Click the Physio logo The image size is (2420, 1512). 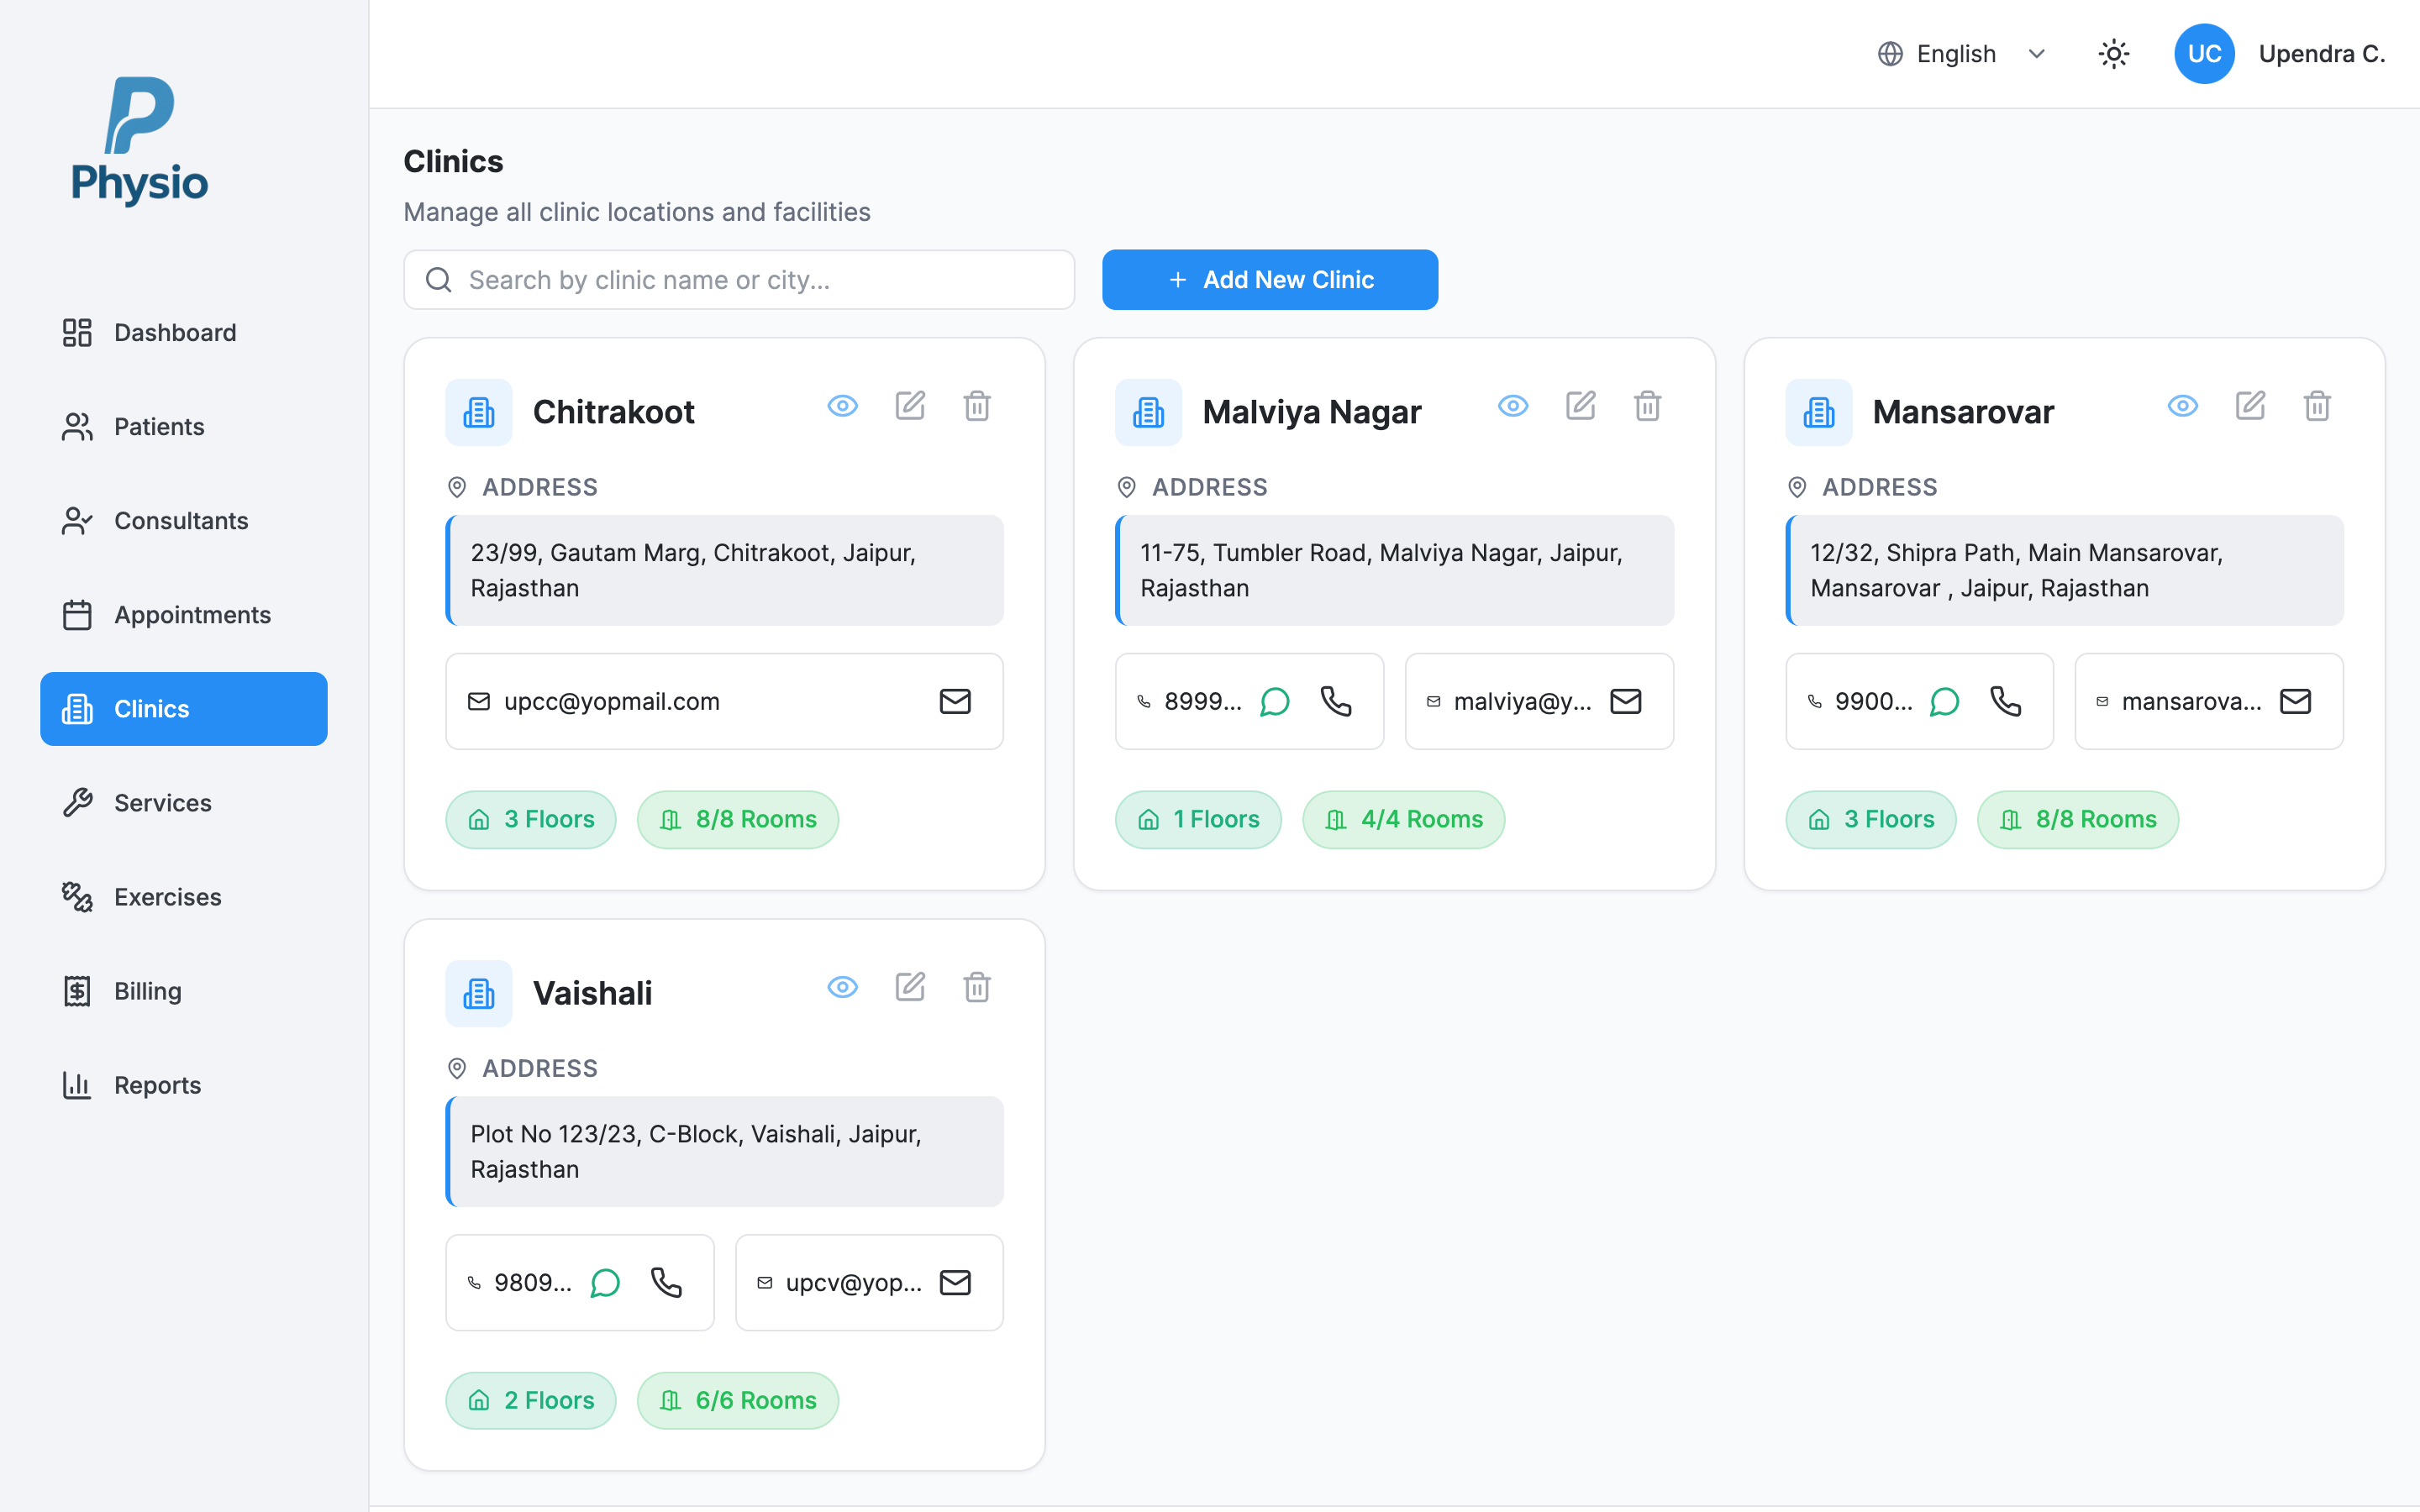tap(140, 141)
